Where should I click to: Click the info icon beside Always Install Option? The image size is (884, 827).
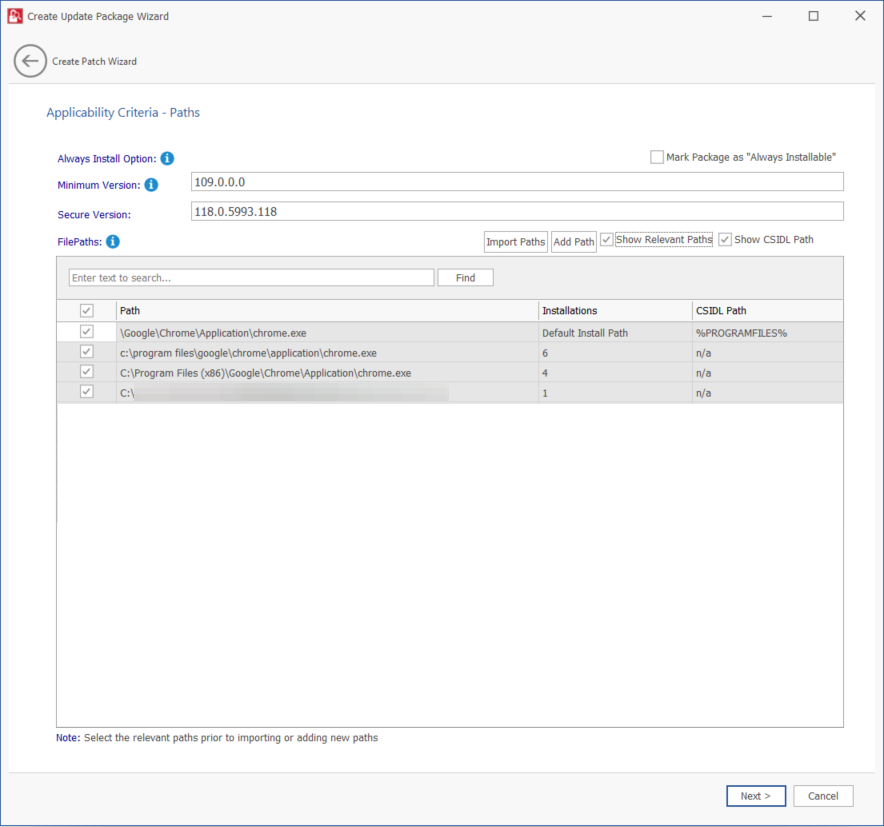tap(167, 159)
